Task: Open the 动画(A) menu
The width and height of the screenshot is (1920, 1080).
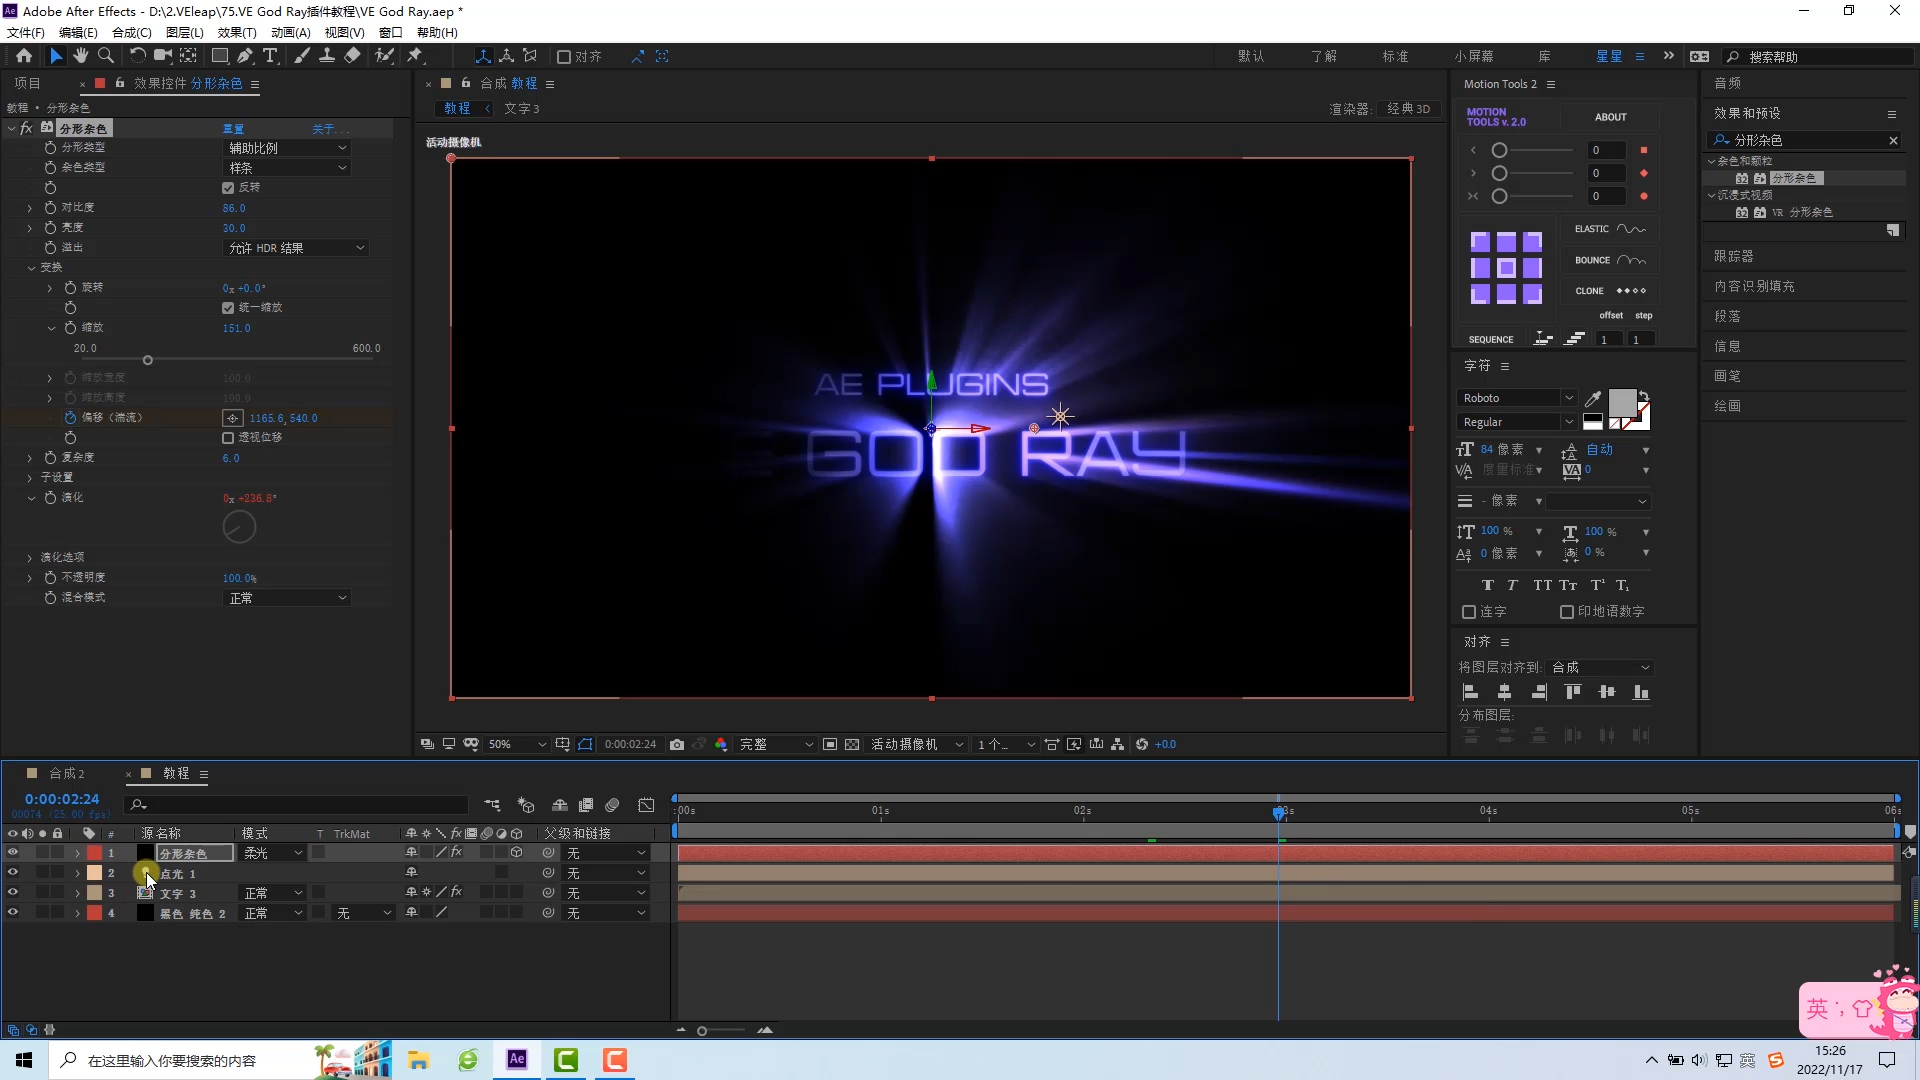Action: [290, 33]
